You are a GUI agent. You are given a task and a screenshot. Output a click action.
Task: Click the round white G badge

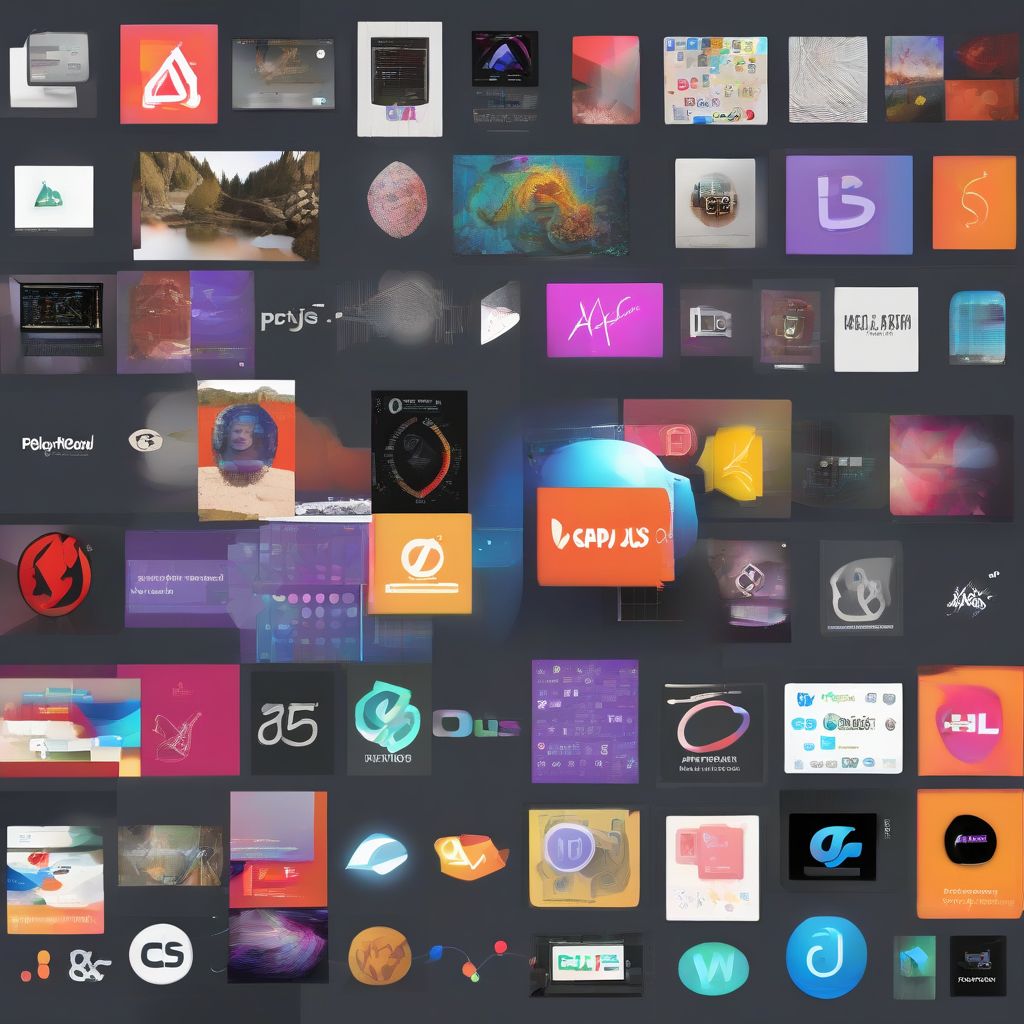(x=145, y=440)
